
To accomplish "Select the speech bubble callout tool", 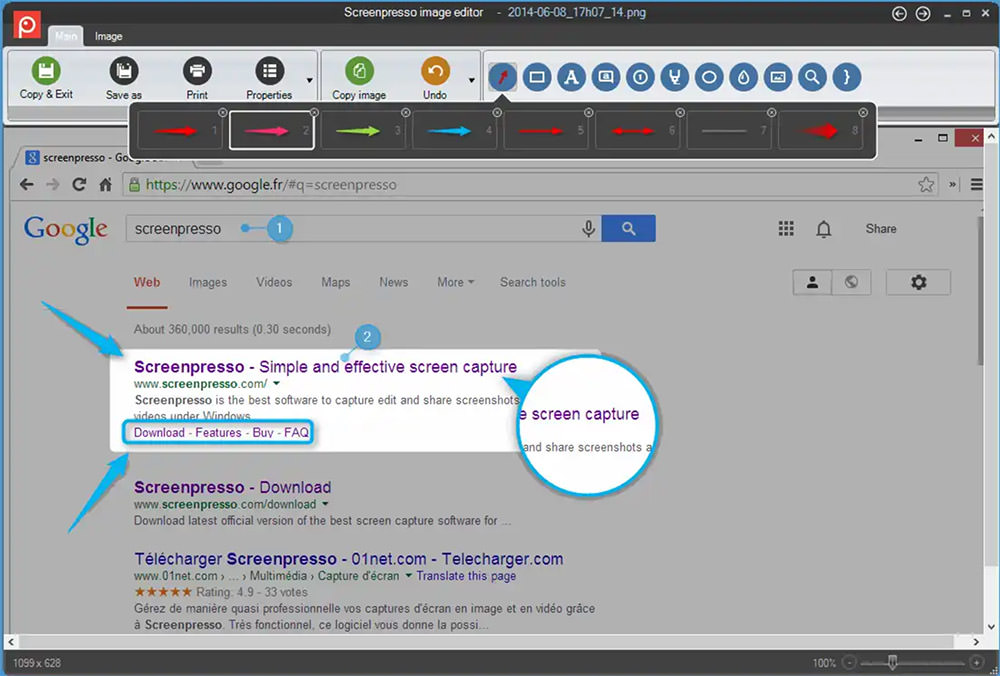I will tap(605, 76).
